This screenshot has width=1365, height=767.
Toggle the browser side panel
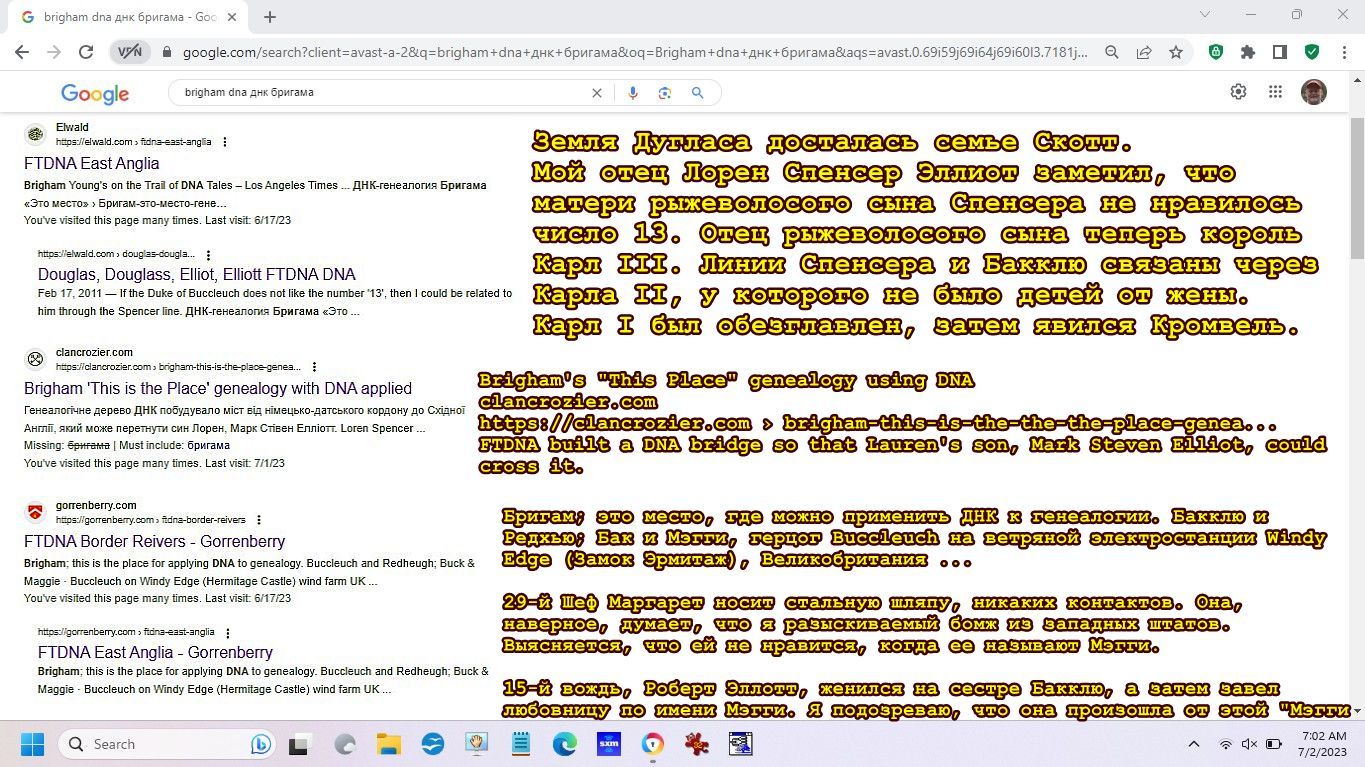[x=1279, y=52]
